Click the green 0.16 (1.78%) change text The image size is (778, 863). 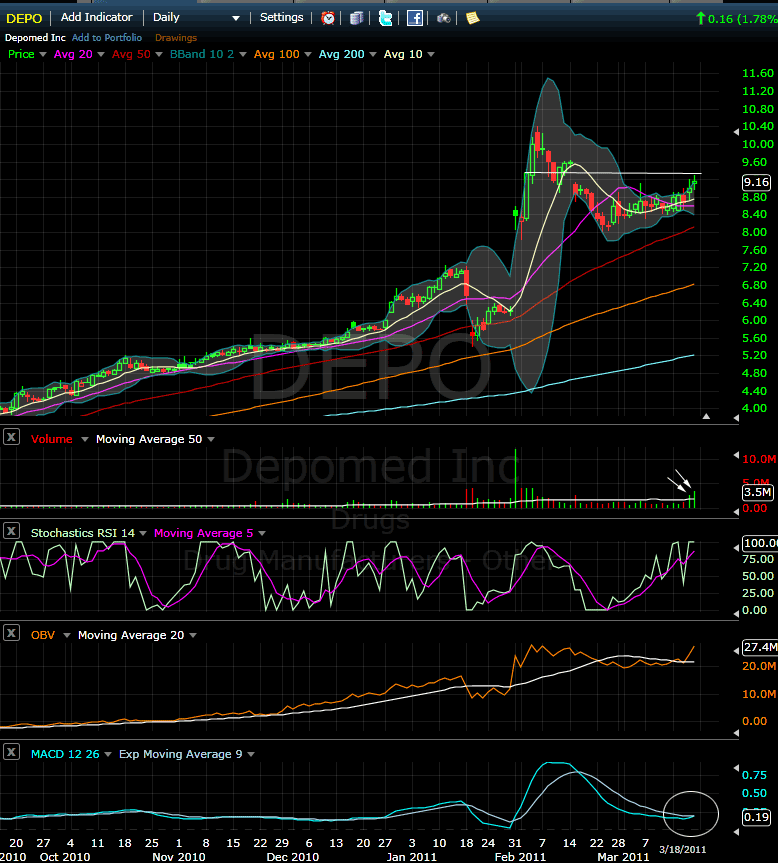[x=742, y=19]
